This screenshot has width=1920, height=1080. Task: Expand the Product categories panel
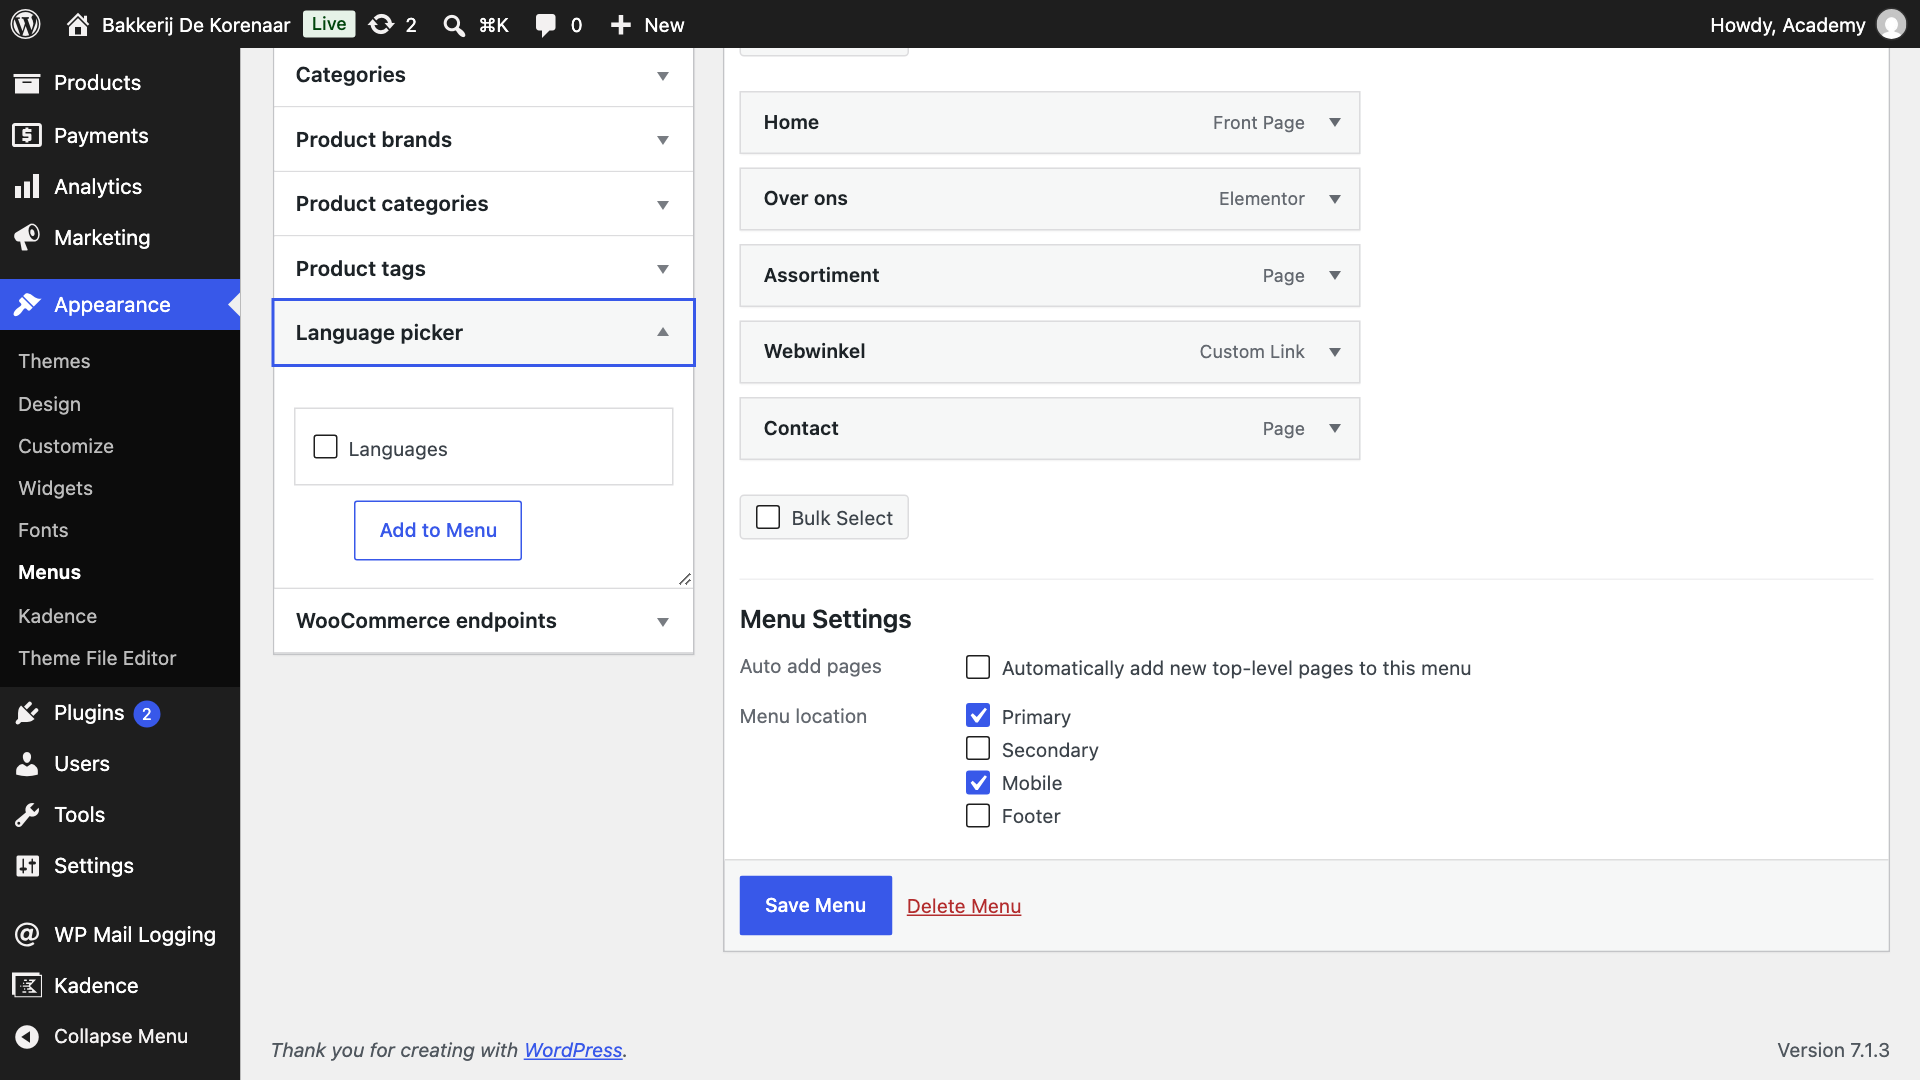[483, 204]
